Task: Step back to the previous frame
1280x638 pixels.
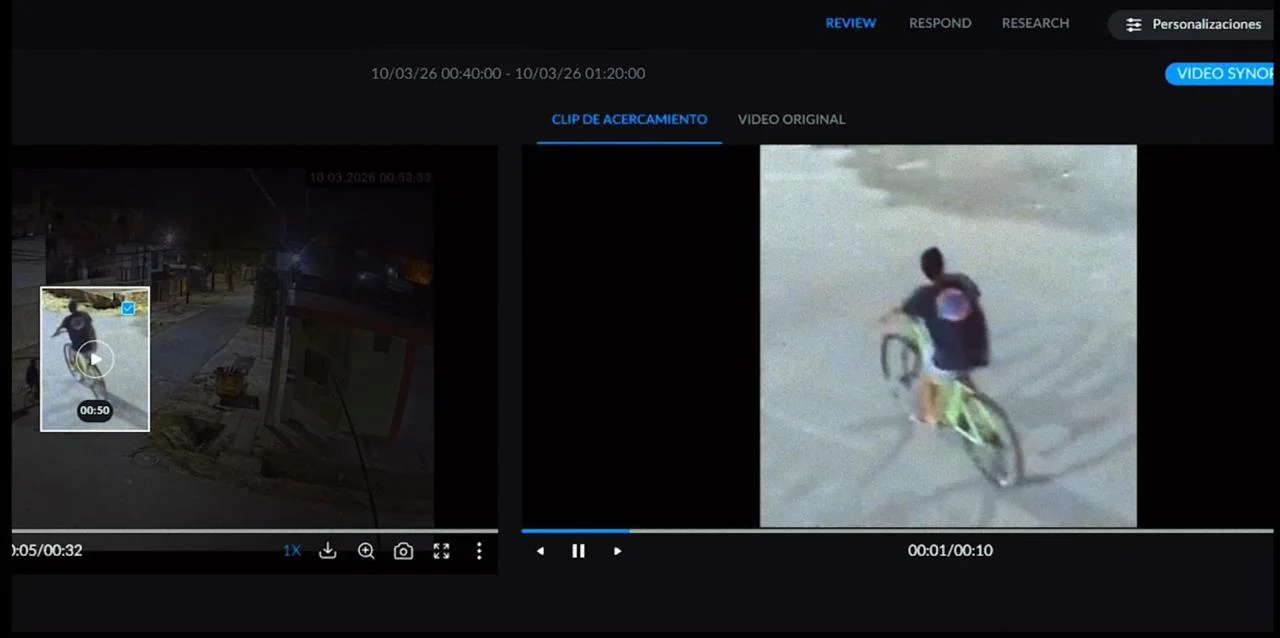Action: 540,551
